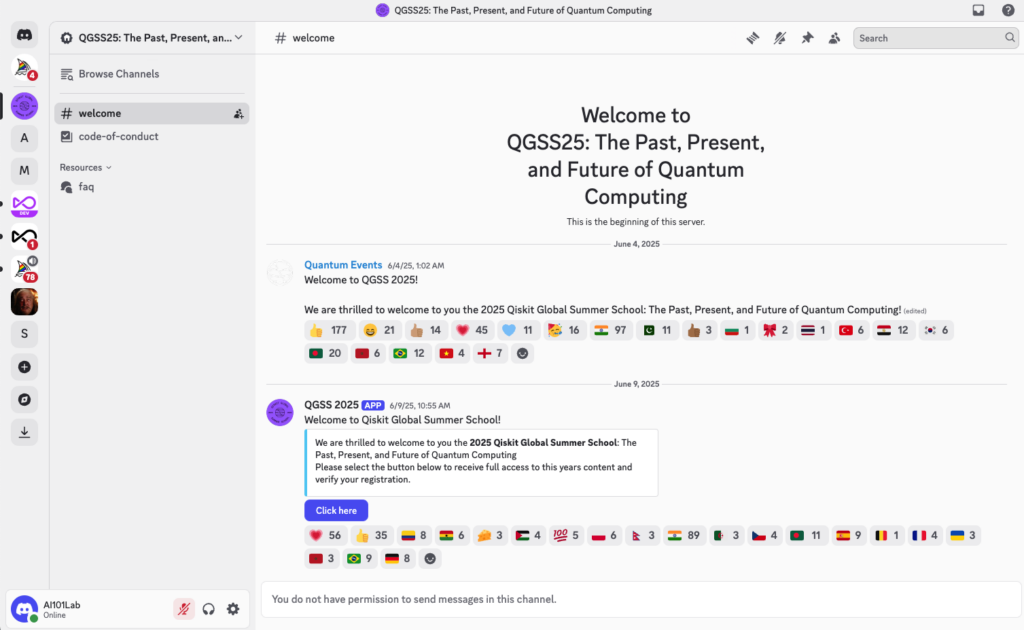Toggle the Belgium flag reaction showing 1

click(888, 535)
